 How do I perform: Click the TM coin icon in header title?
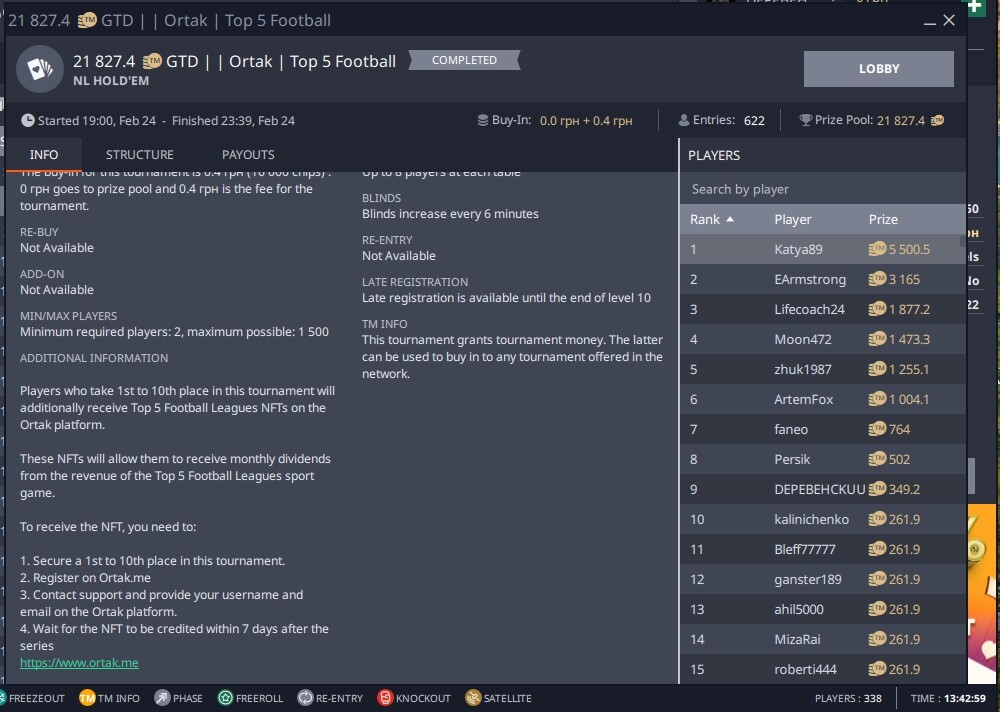click(152, 61)
